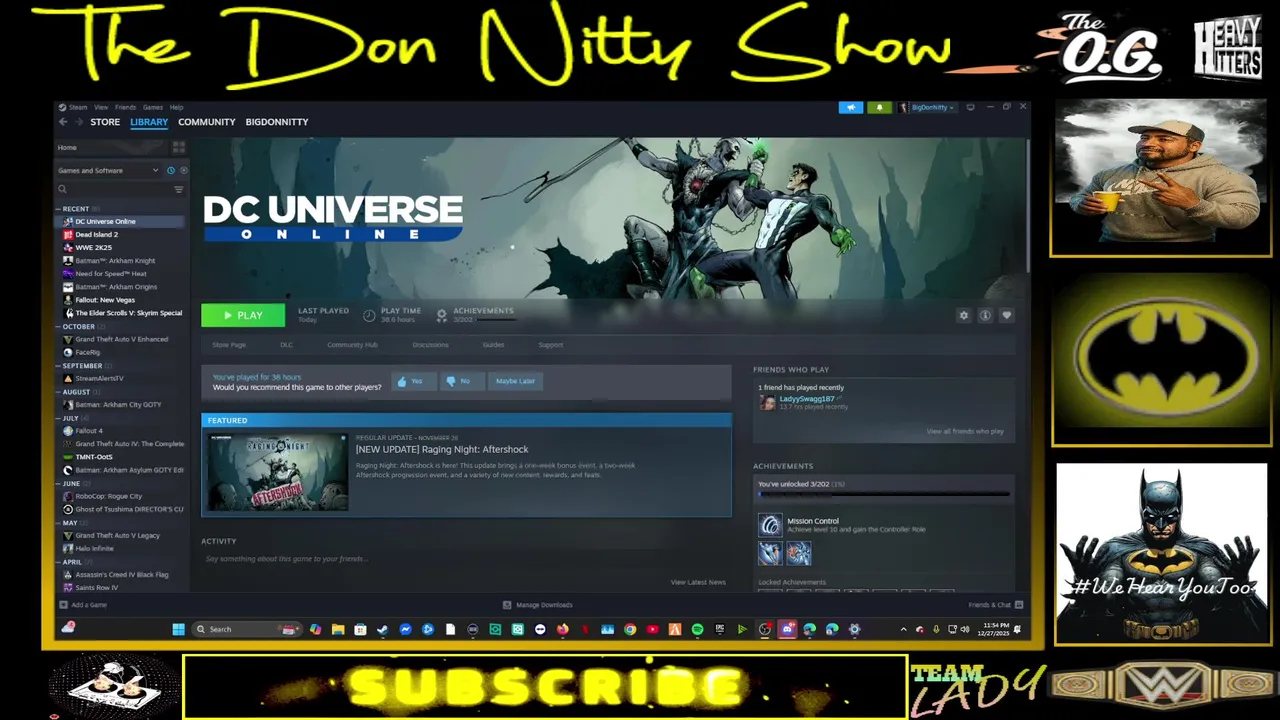Open the BIGDONNITTY profile tab

[x=277, y=122]
